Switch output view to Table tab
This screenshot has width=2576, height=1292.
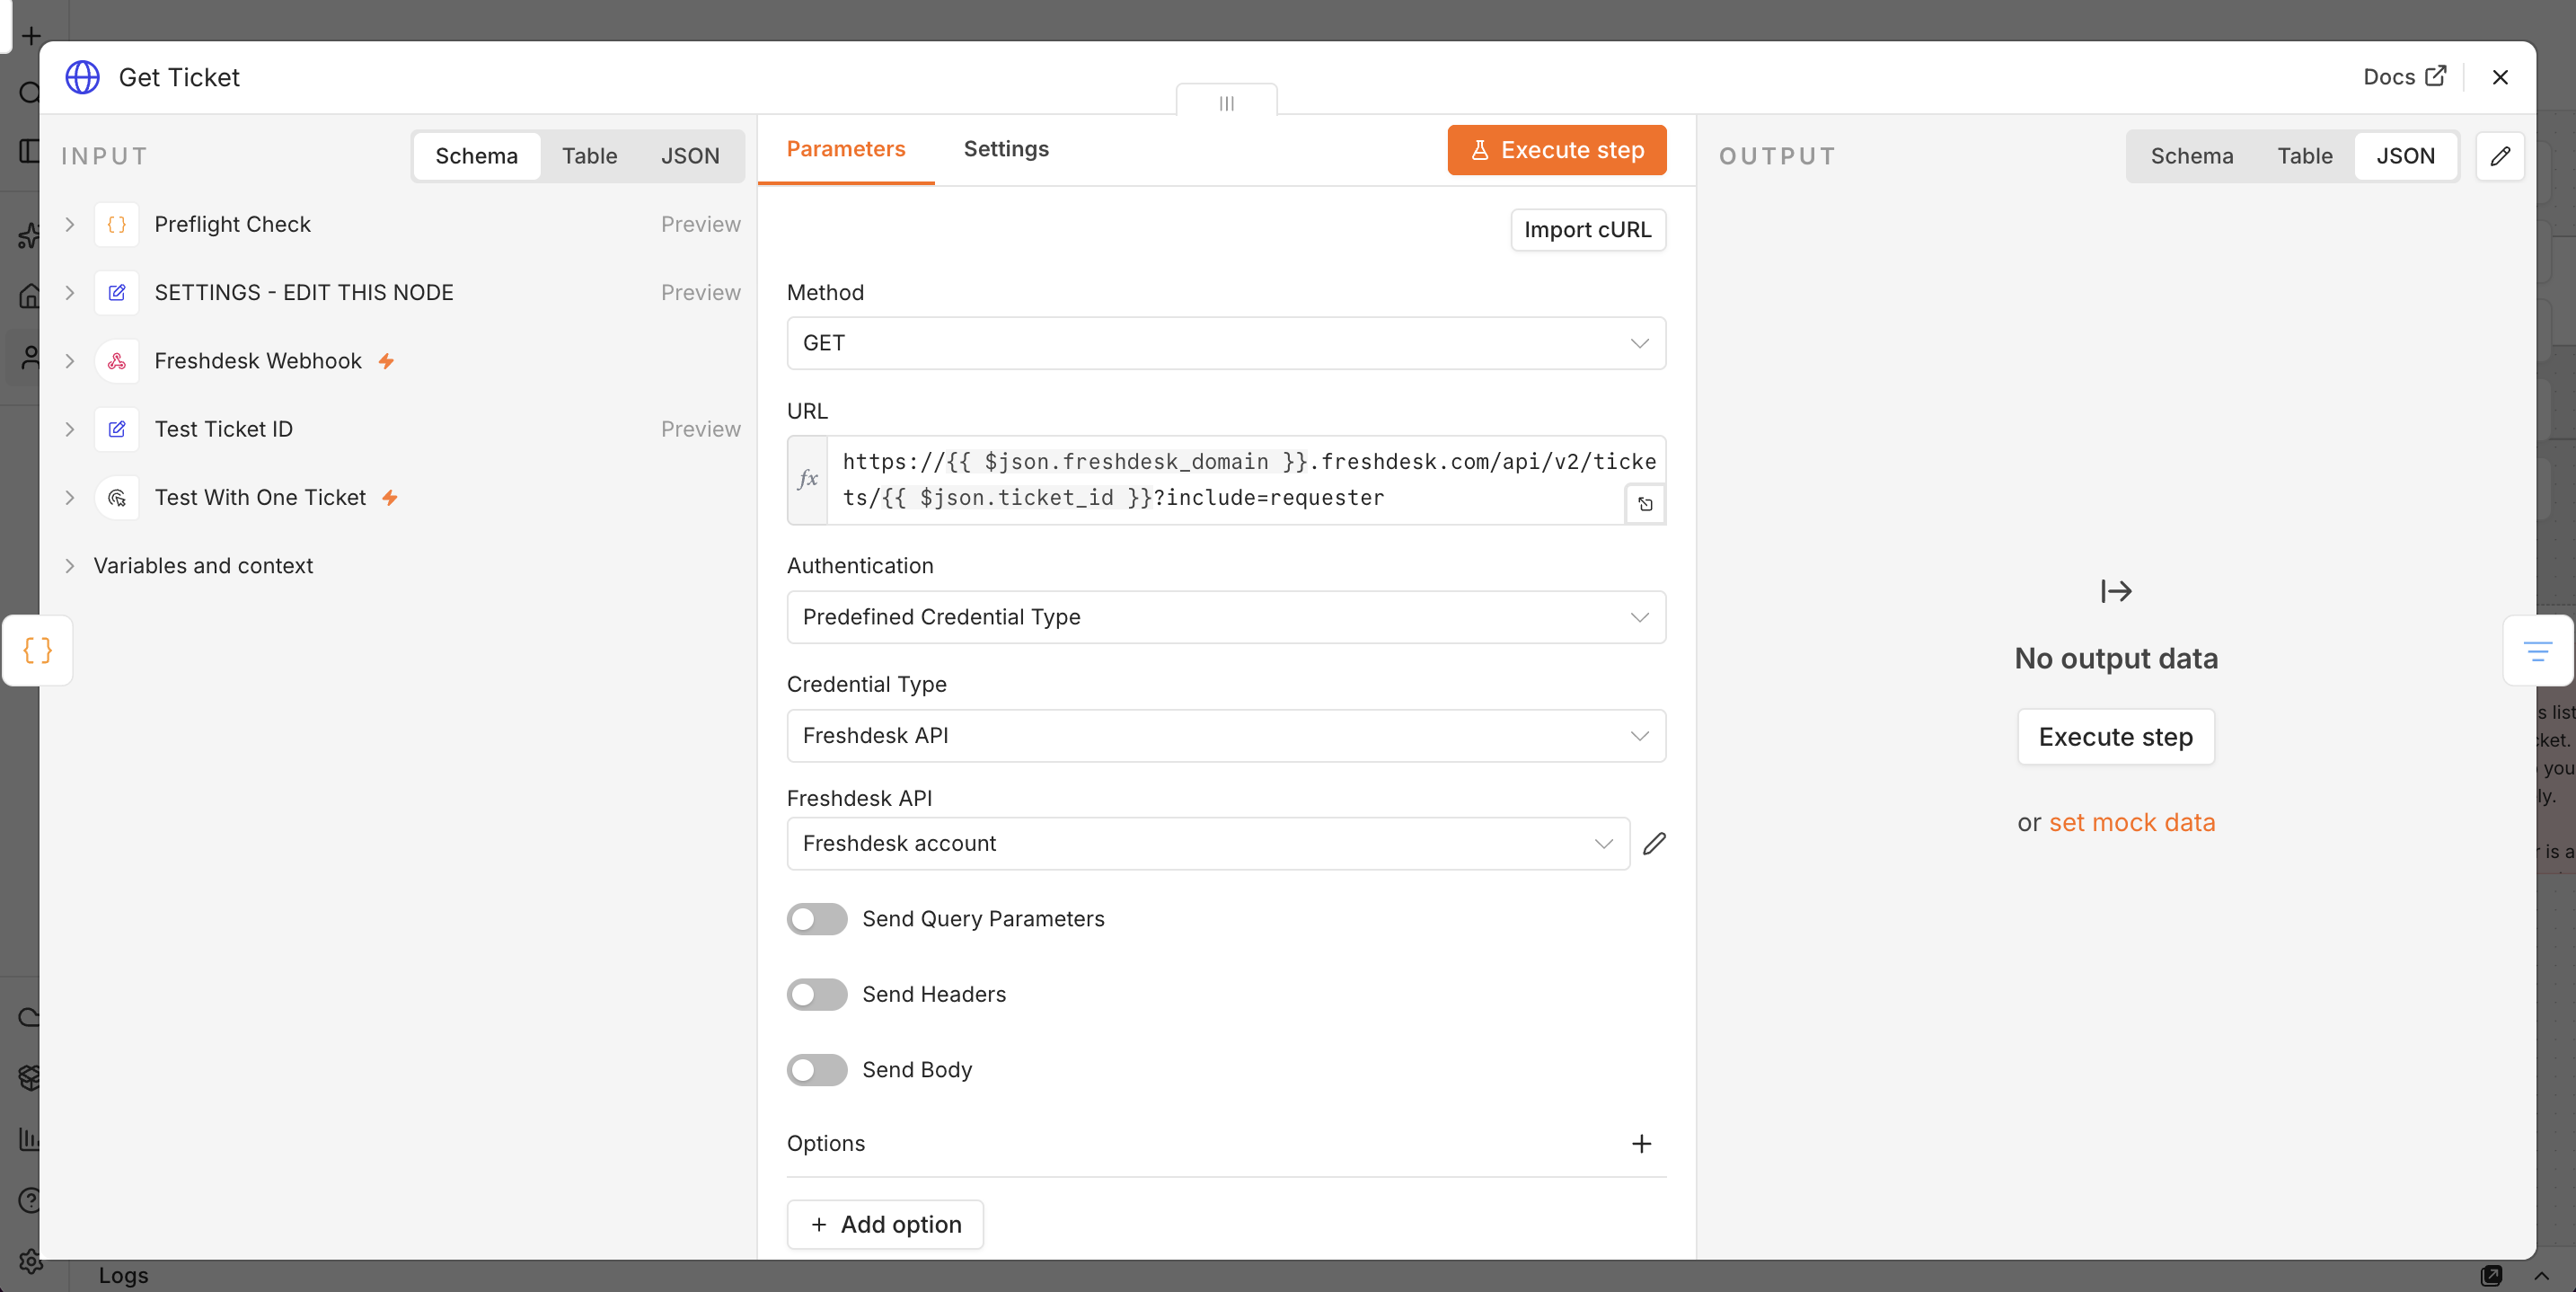coord(2305,156)
